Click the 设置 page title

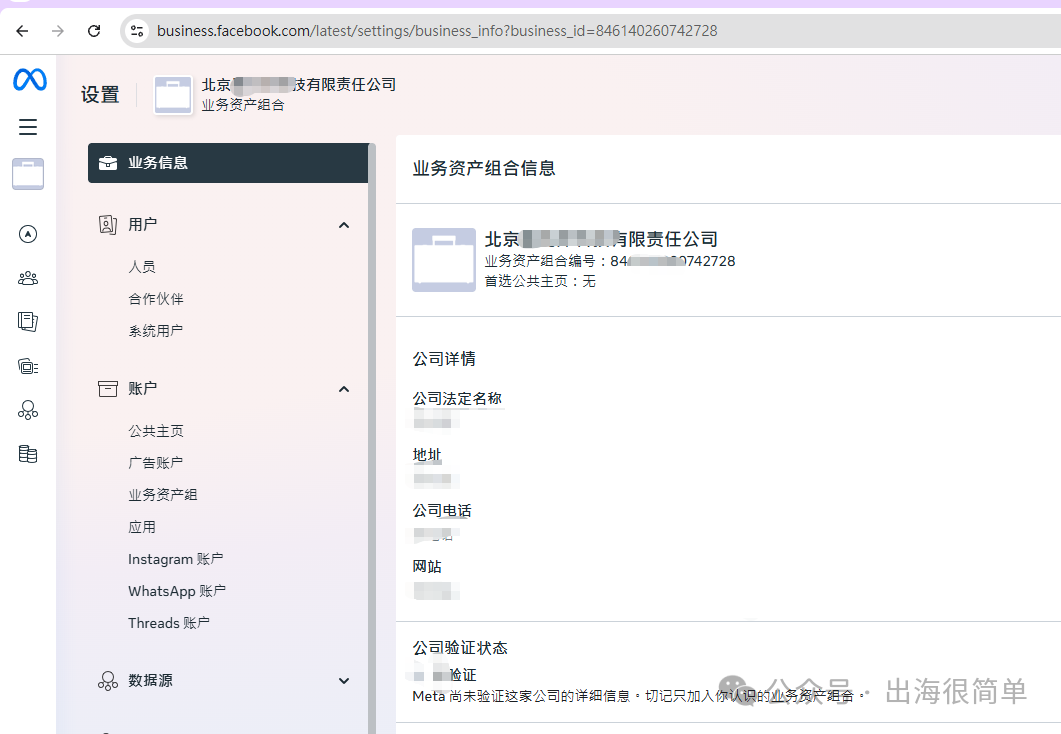pyautogui.click(x=100, y=95)
